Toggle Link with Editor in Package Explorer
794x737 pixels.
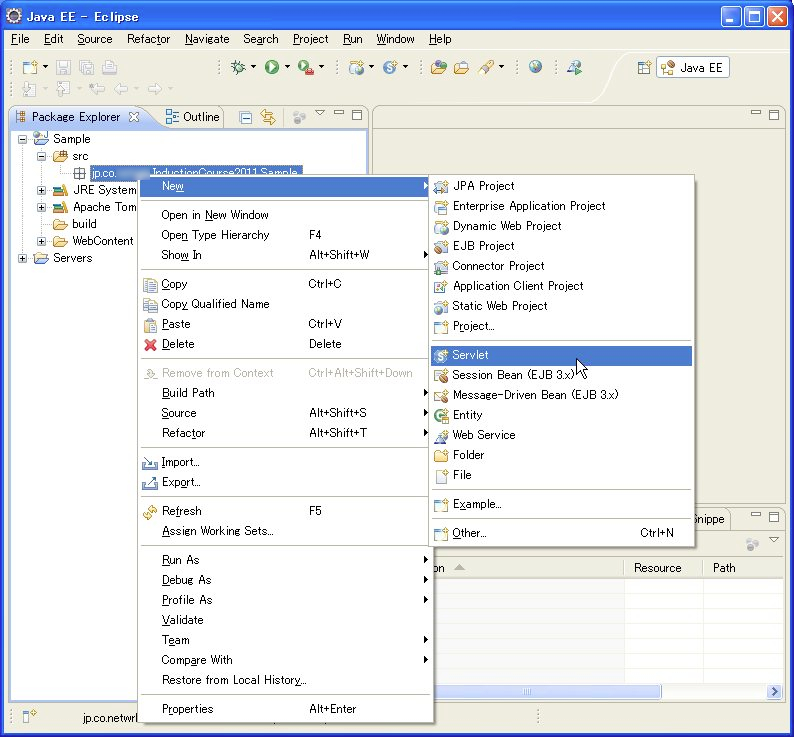click(268, 118)
